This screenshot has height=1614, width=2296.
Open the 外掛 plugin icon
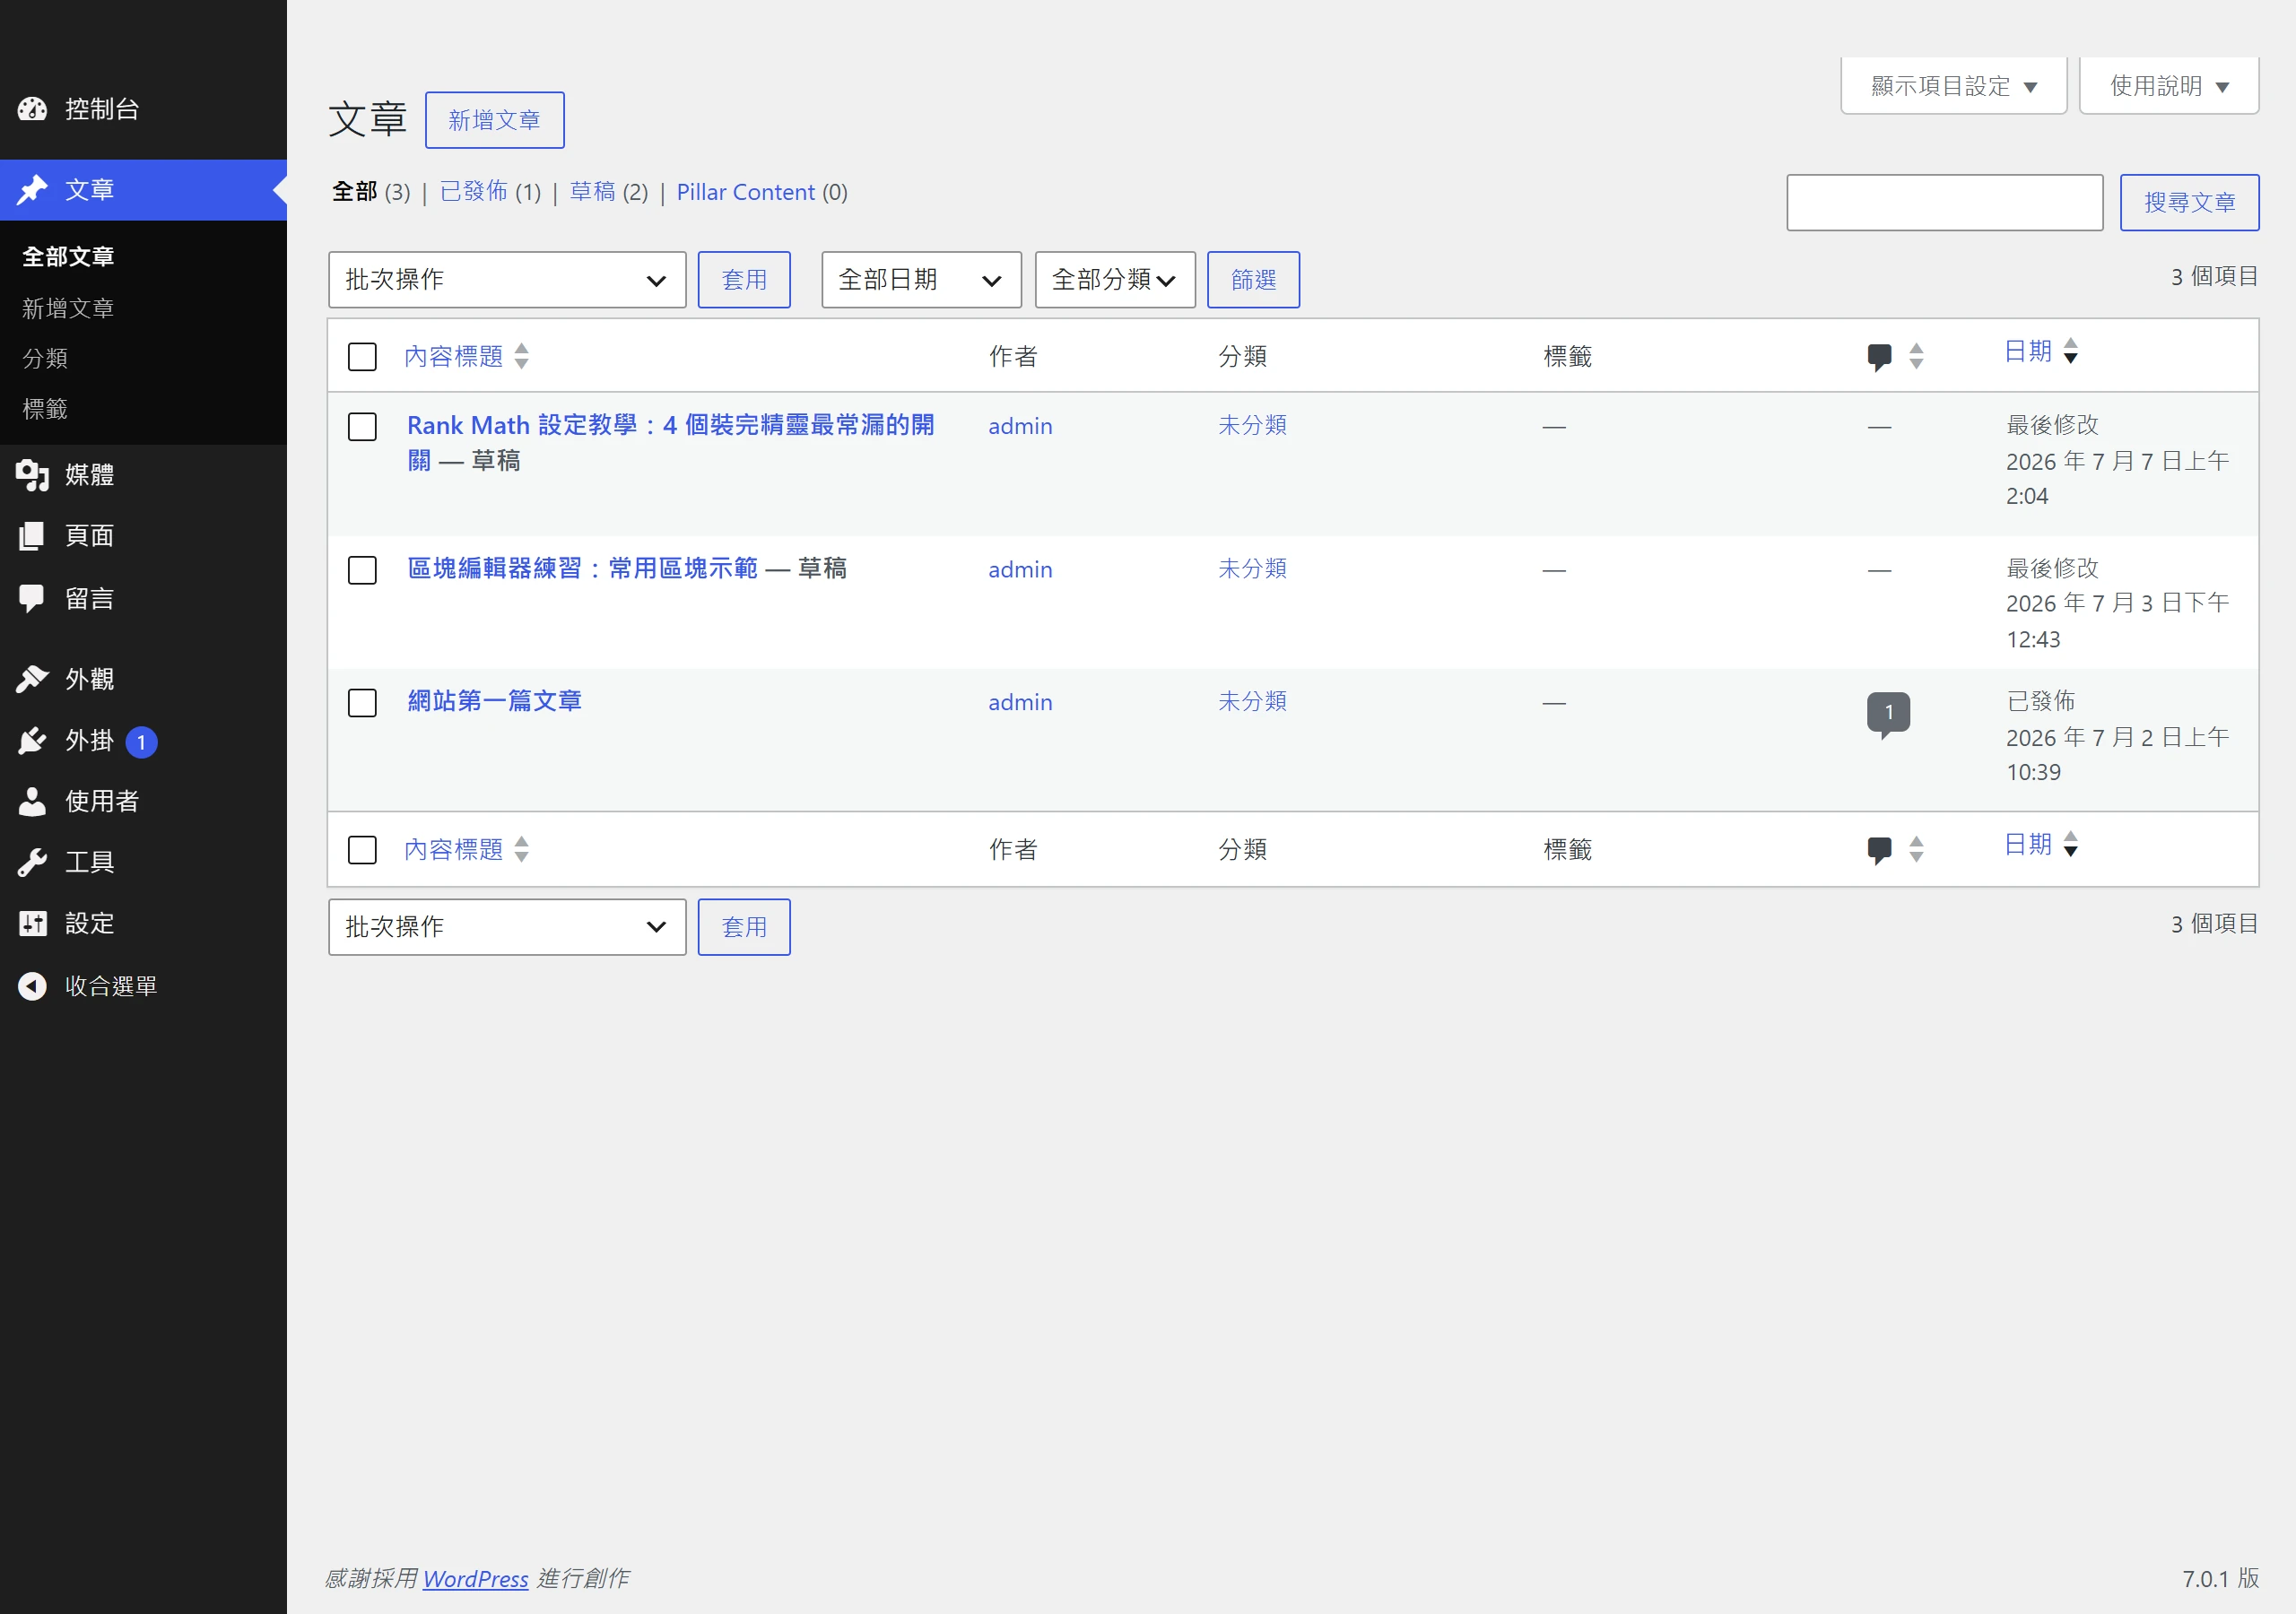click(32, 741)
